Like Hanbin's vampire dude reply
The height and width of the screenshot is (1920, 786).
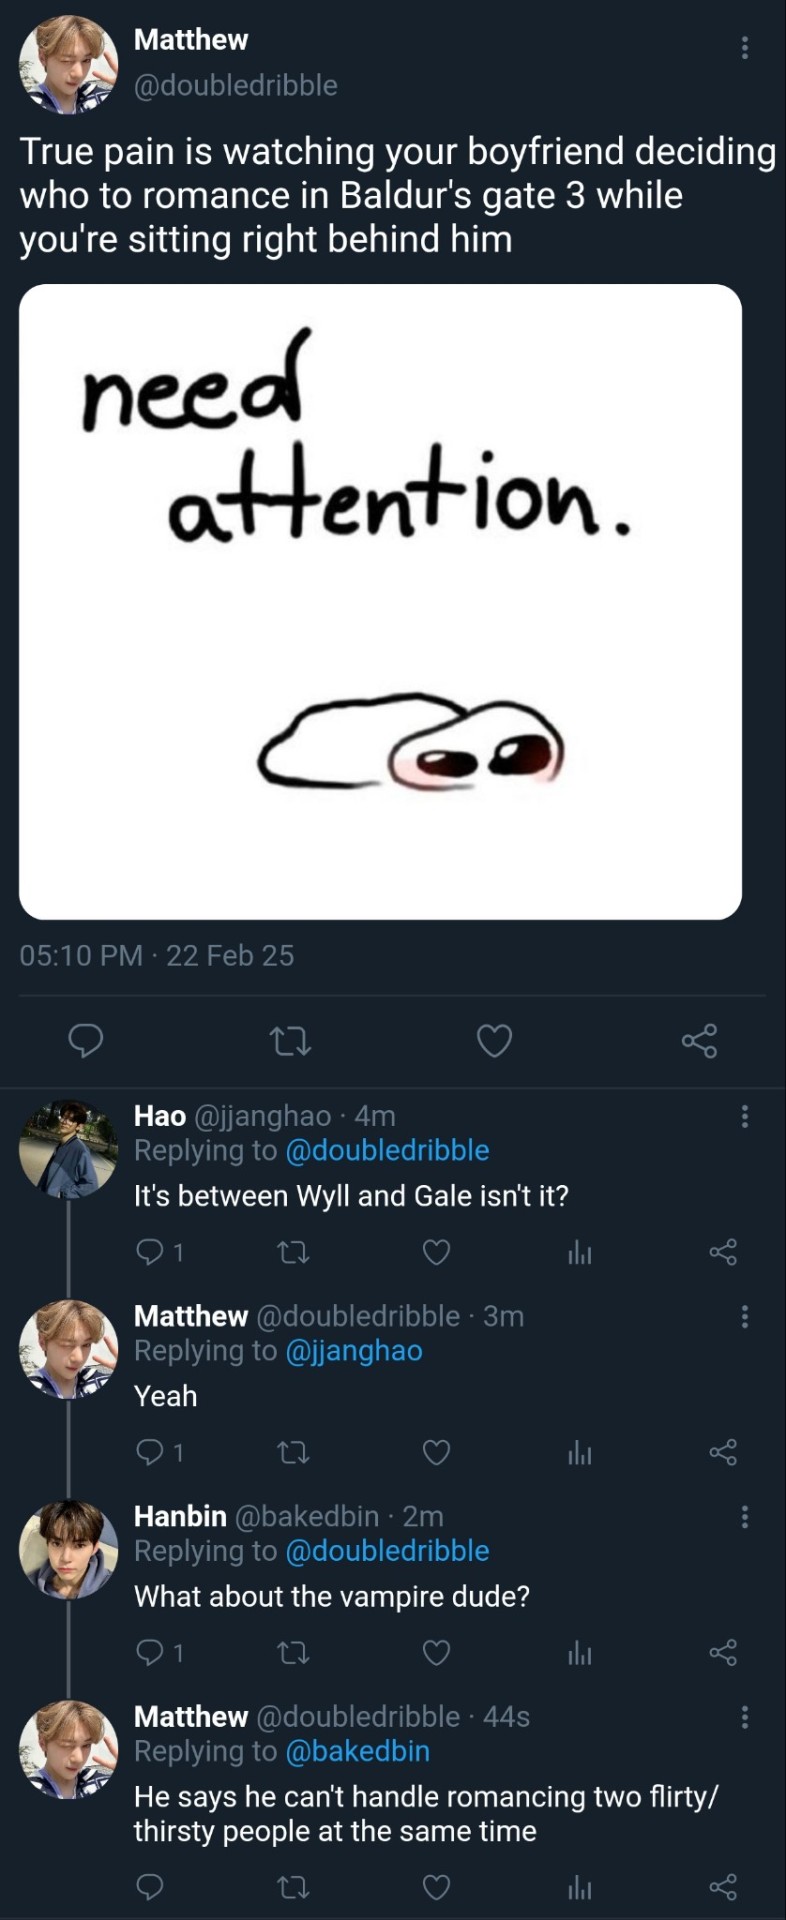pyautogui.click(x=436, y=1653)
